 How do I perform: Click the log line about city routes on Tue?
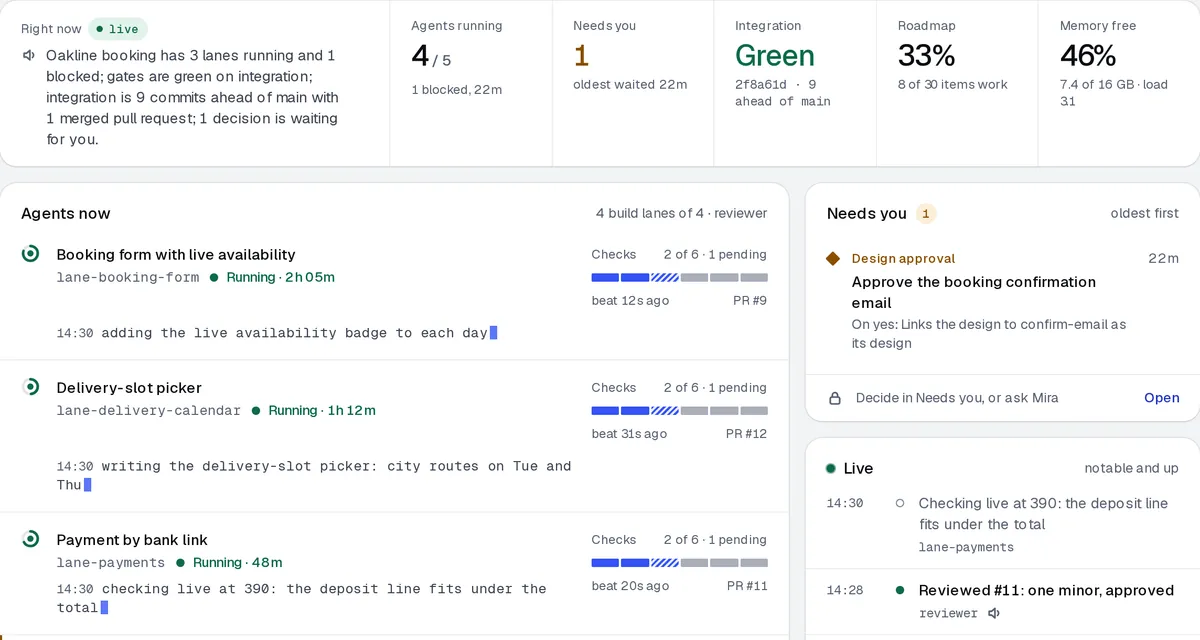(314, 475)
